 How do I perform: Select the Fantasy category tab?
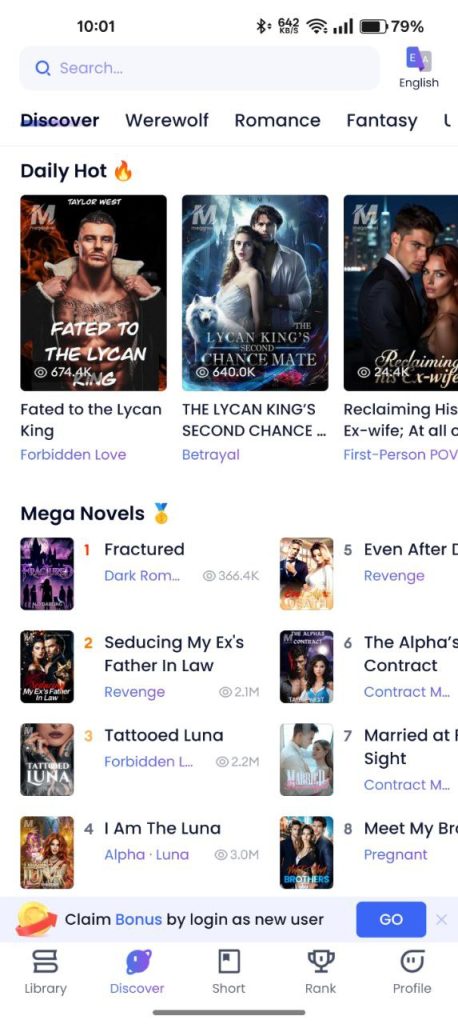point(382,120)
